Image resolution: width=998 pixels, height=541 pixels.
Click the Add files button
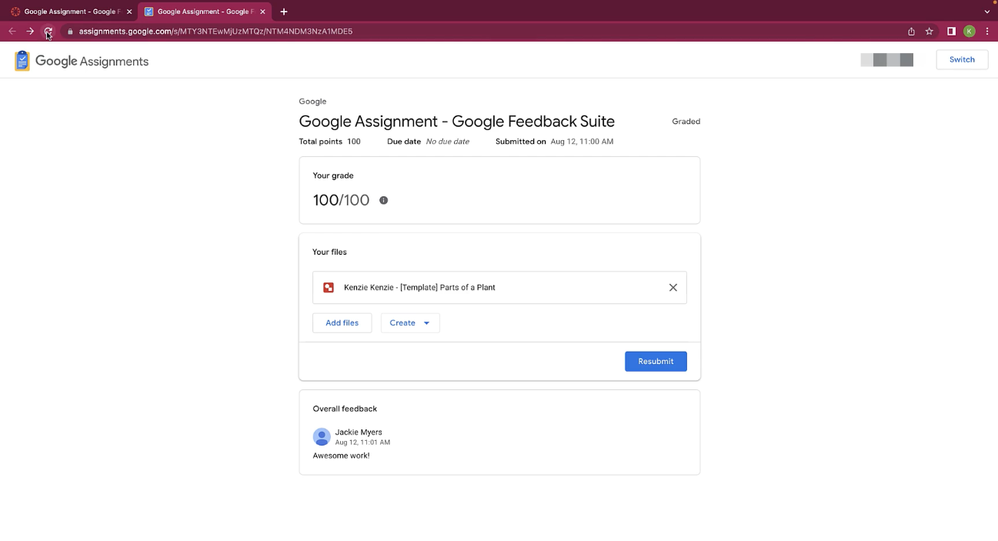pyautogui.click(x=342, y=323)
